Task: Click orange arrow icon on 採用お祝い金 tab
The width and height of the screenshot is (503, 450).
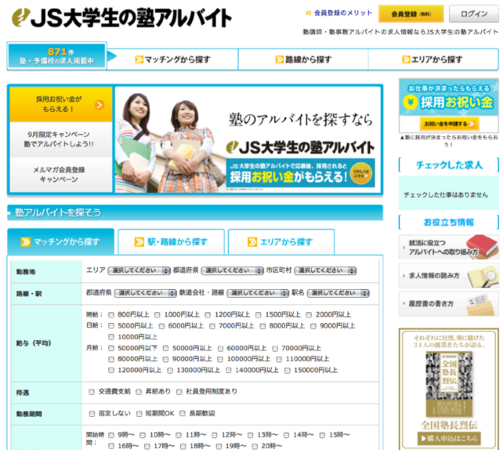Action: (x=99, y=105)
